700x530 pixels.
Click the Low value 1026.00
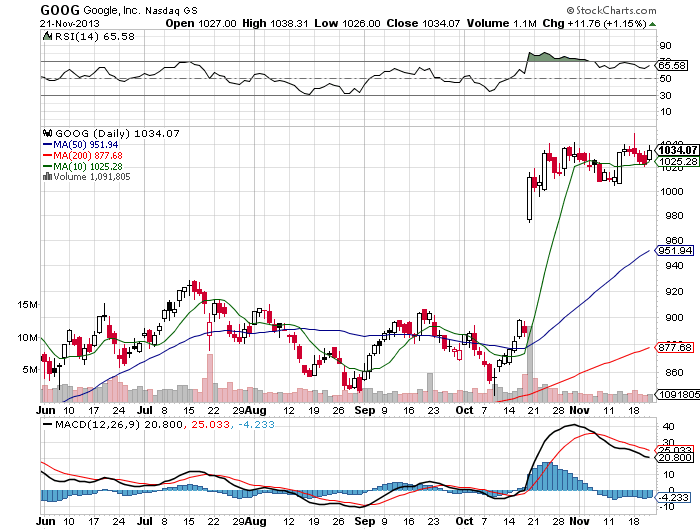click(361, 23)
